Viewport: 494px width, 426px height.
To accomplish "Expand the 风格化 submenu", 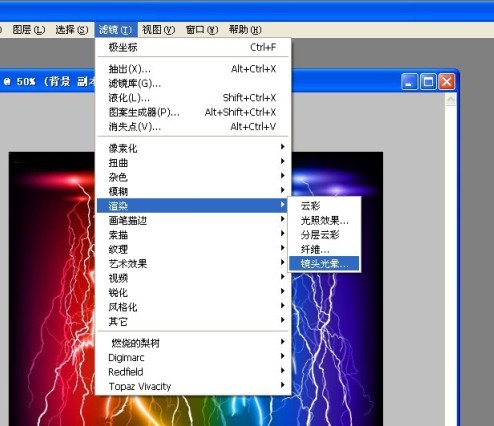I will [193, 307].
